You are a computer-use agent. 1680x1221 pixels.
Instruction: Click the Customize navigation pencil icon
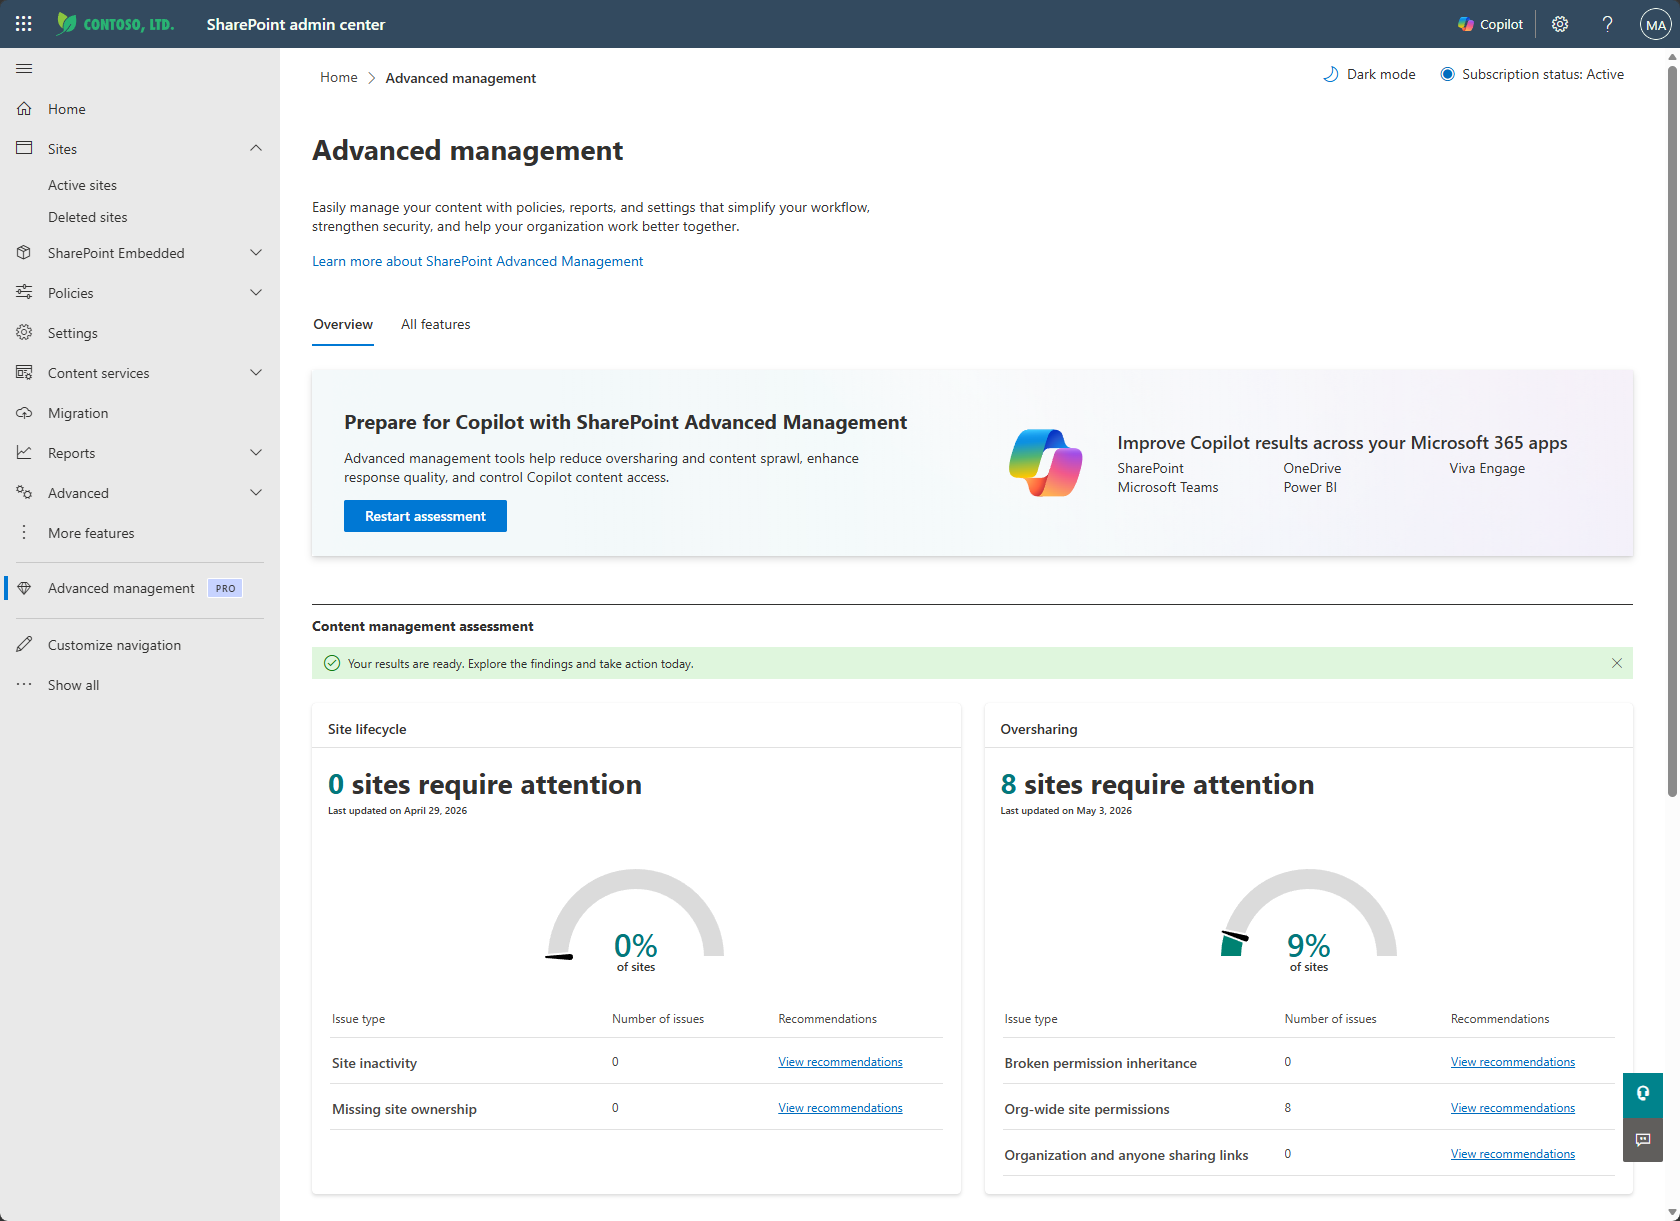[x=24, y=644]
